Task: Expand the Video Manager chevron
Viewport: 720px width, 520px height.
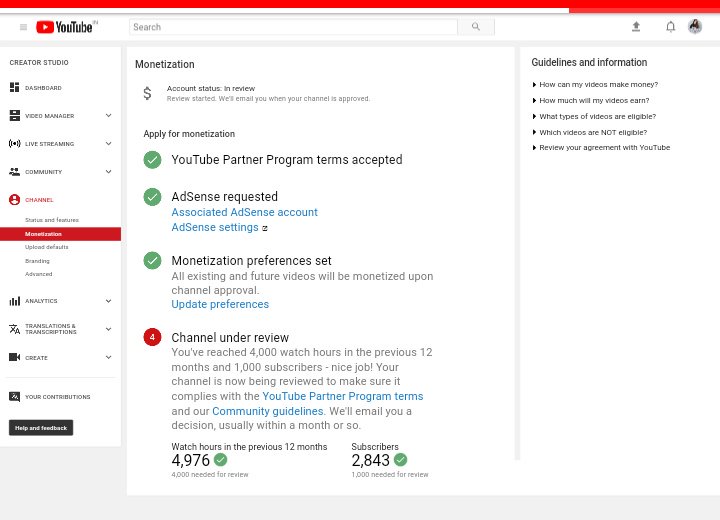Action: coord(108,115)
